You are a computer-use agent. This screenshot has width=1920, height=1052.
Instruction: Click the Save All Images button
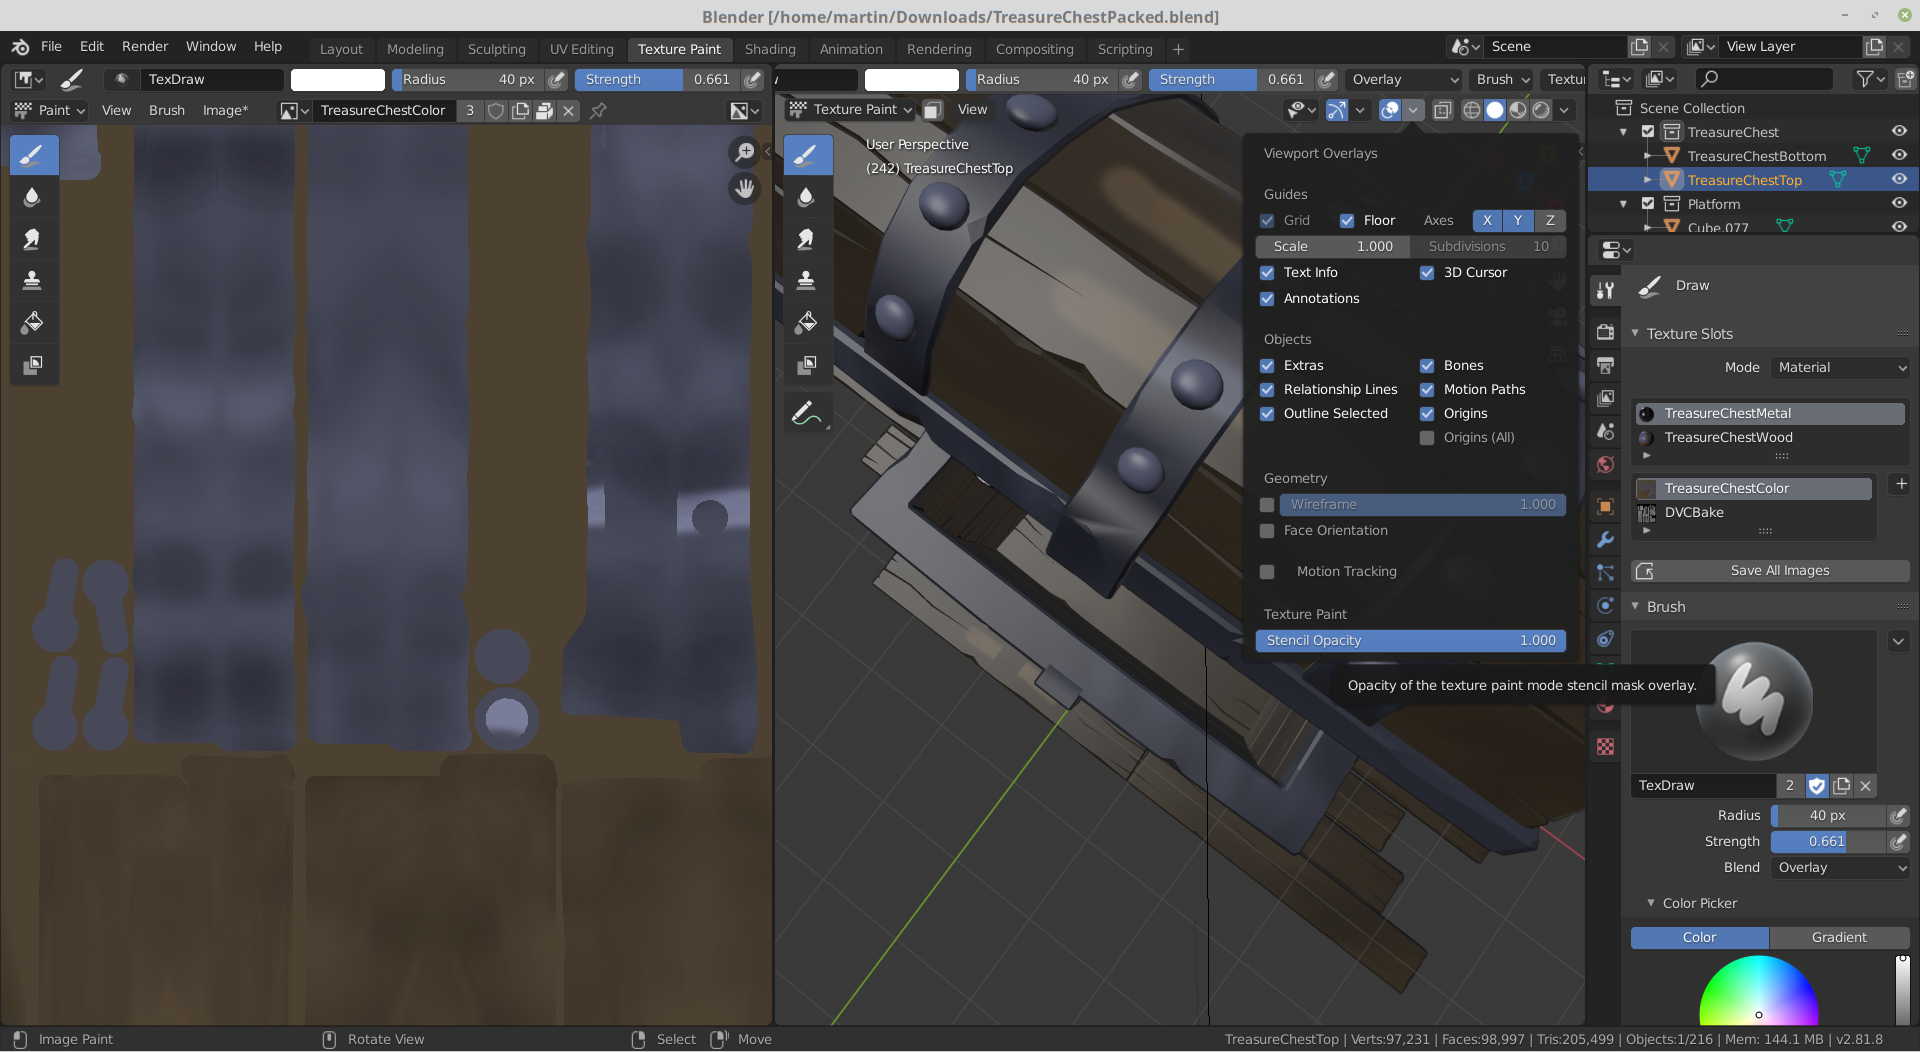pos(1770,571)
